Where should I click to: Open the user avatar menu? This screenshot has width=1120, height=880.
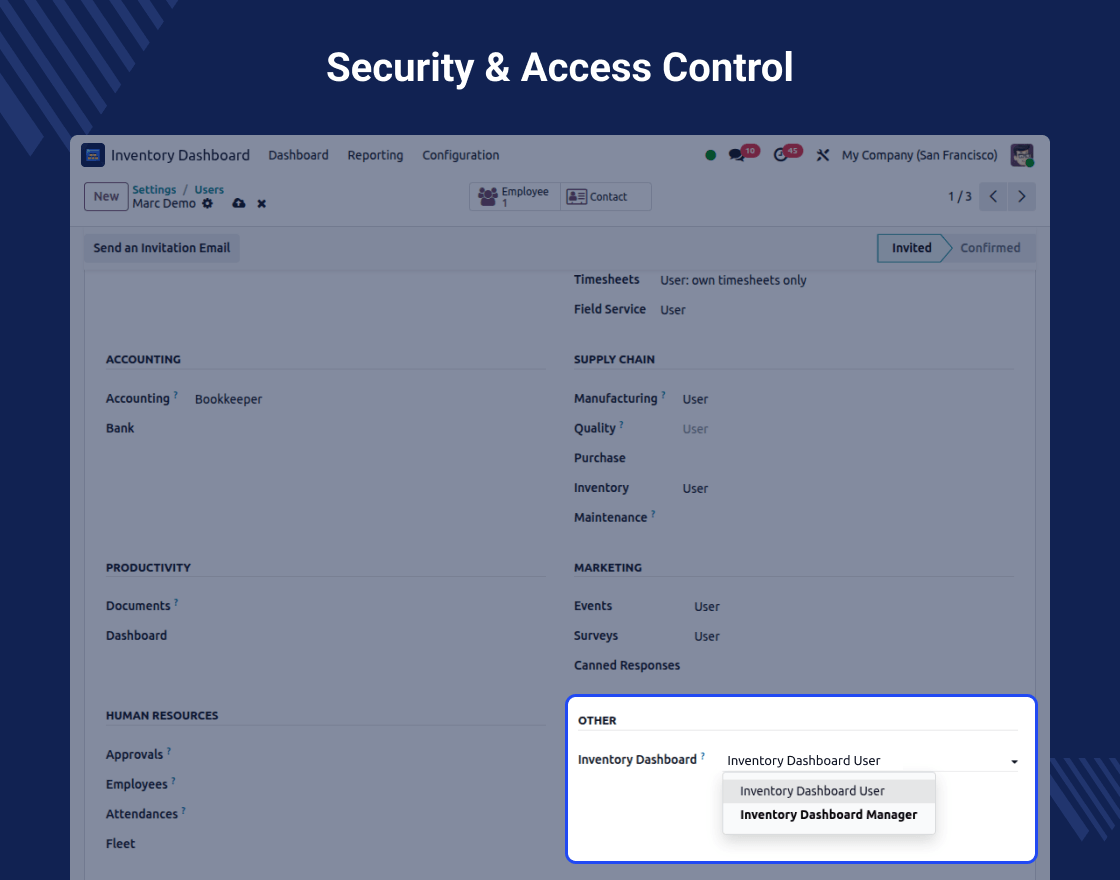pos(1022,155)
